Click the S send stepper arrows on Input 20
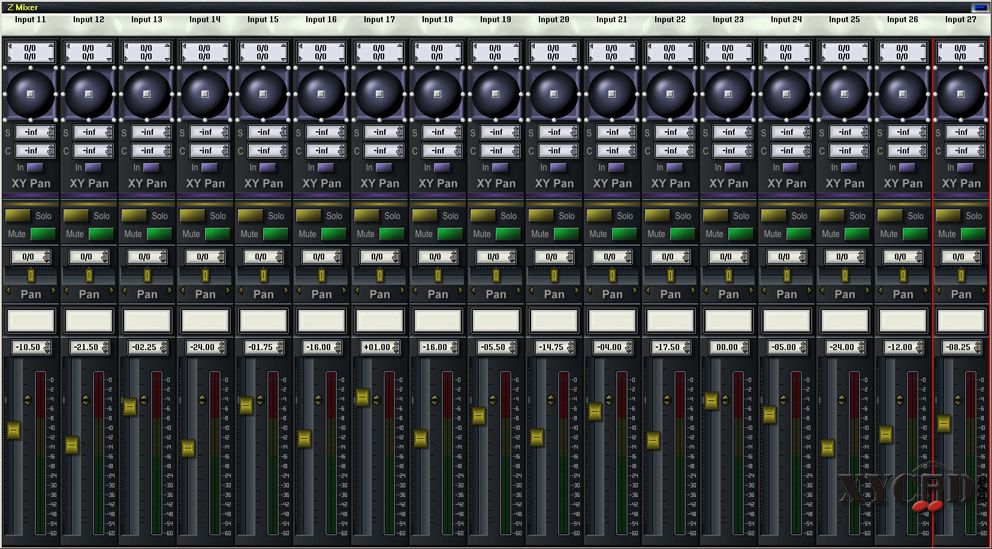Screen dimensions: 992x549 click(x=574, y=133)
